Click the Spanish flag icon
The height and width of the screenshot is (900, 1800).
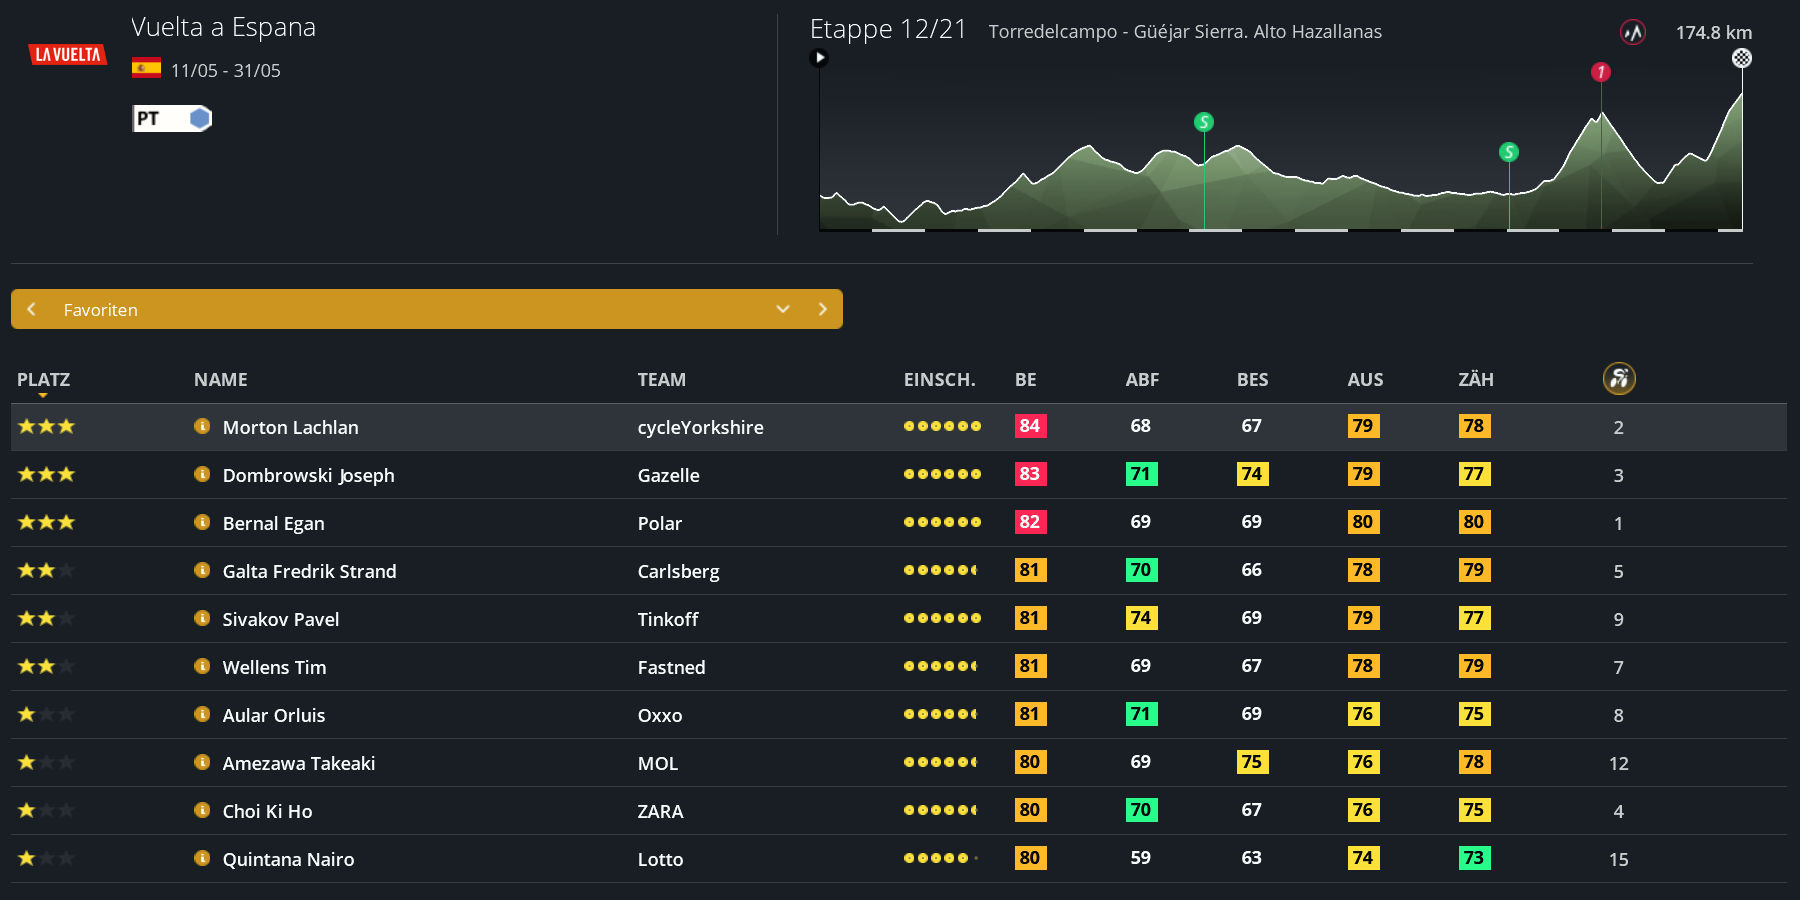click(x=146, y=68)
